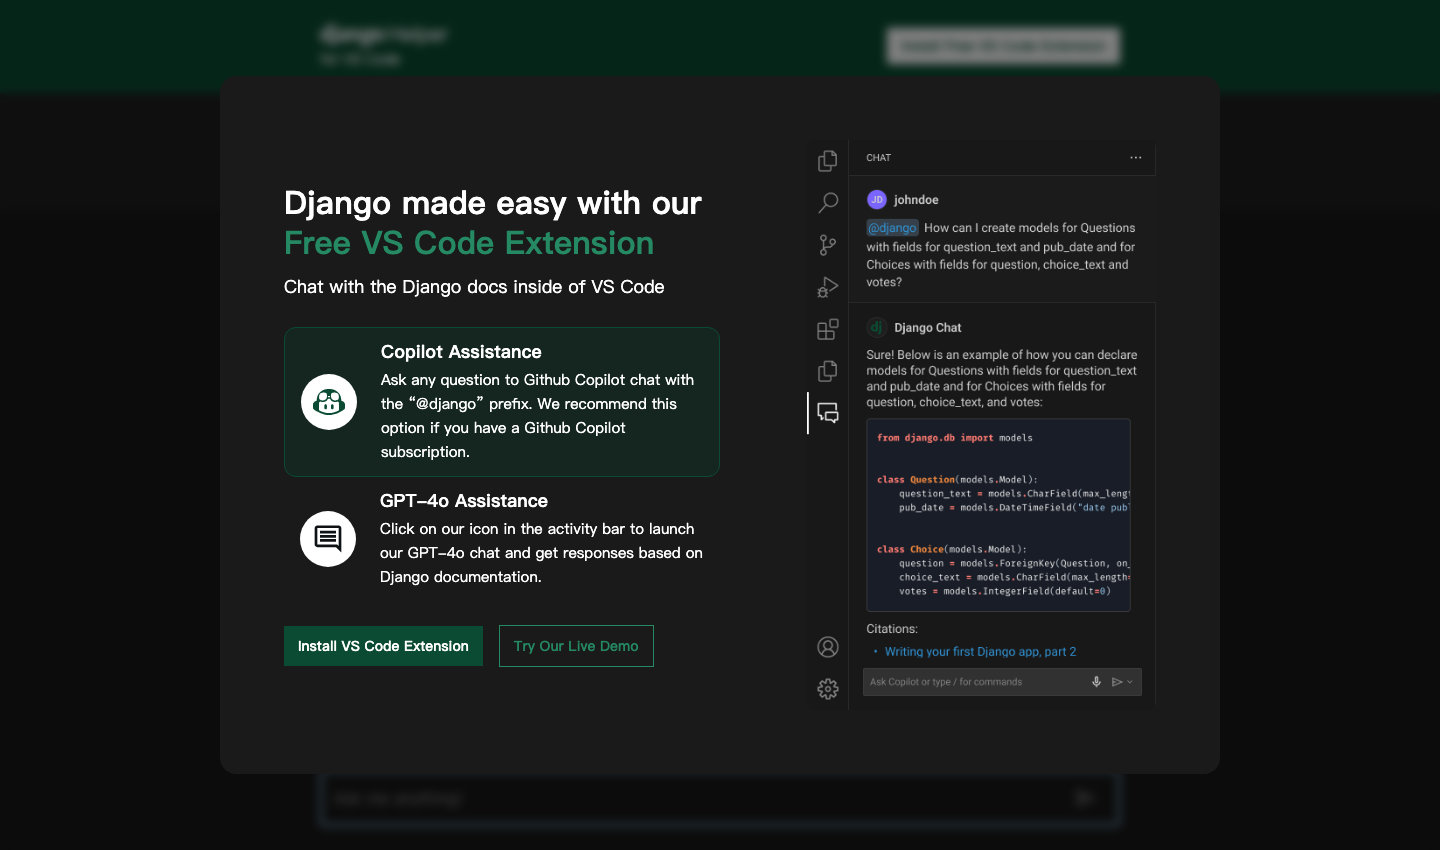The height and width of the screenshot is (850, 1440).
Task: Open the Extensions blocks icon
Action: pyautogui.click(x=828, y=329)
